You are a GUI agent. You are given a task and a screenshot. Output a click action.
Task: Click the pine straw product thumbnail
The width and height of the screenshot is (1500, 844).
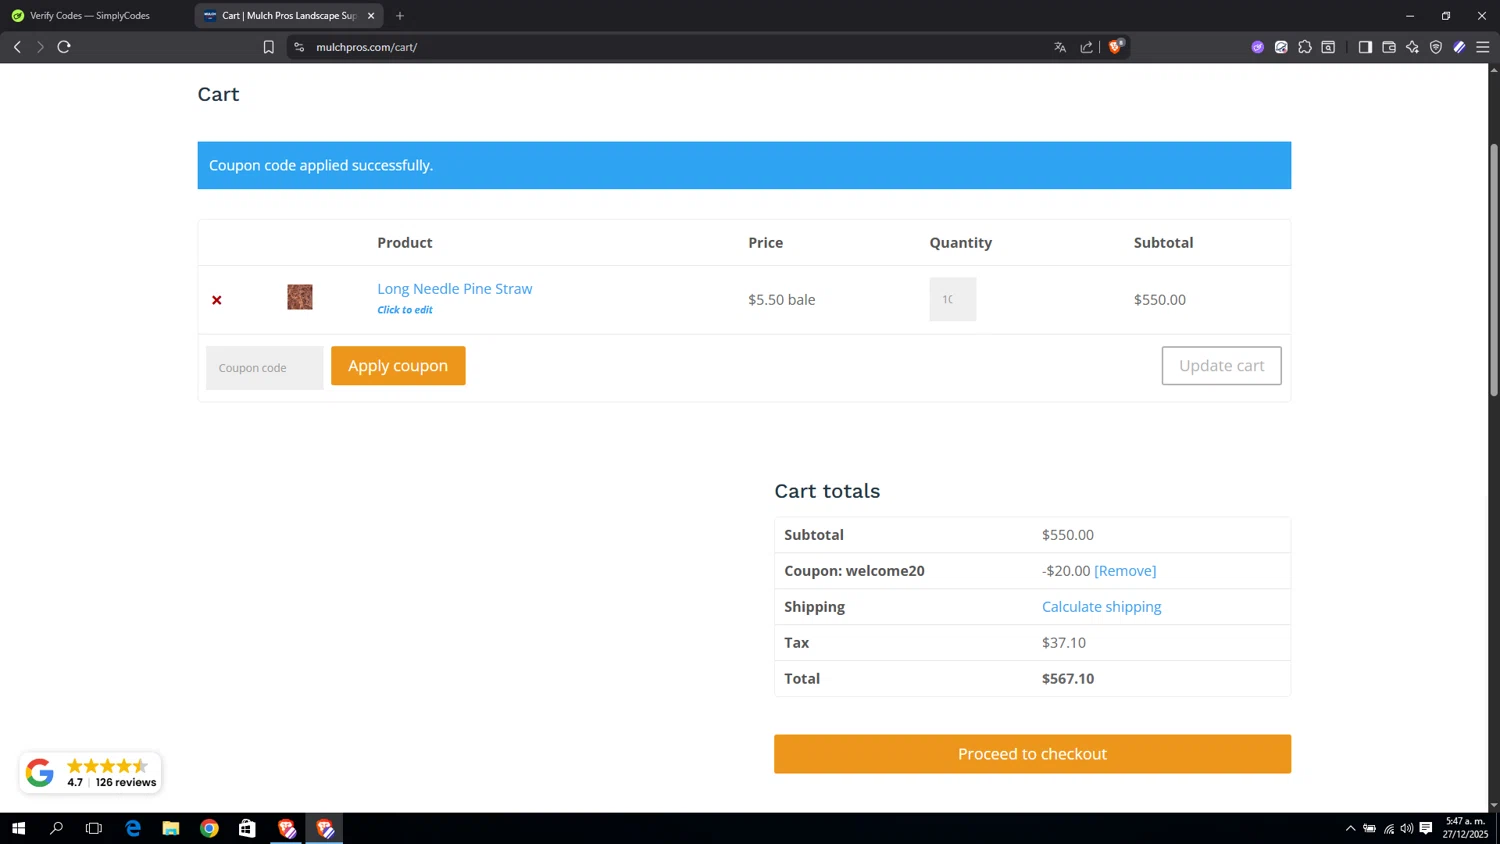coord(300,297)
